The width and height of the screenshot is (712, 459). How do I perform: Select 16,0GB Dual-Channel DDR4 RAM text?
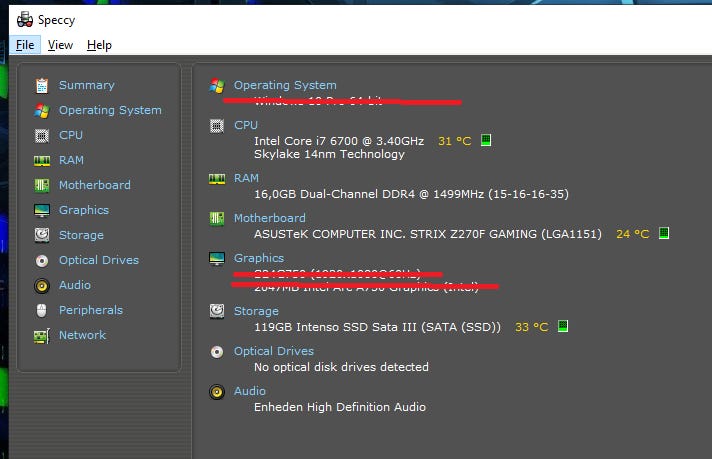[x=411, y=194]
